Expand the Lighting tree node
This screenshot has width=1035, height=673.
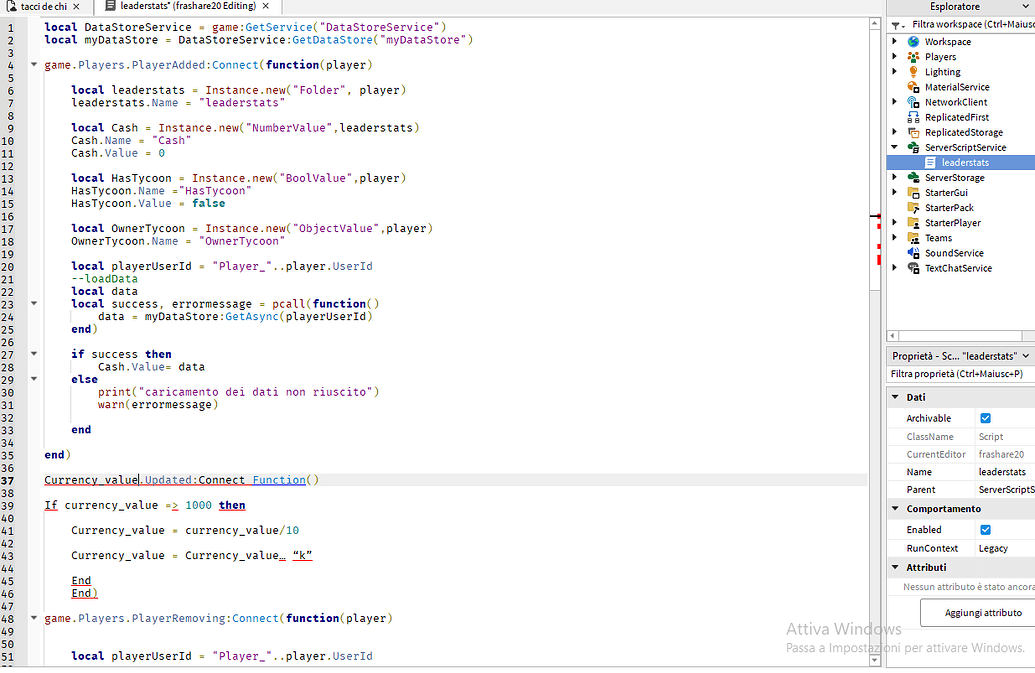[895, 71]
